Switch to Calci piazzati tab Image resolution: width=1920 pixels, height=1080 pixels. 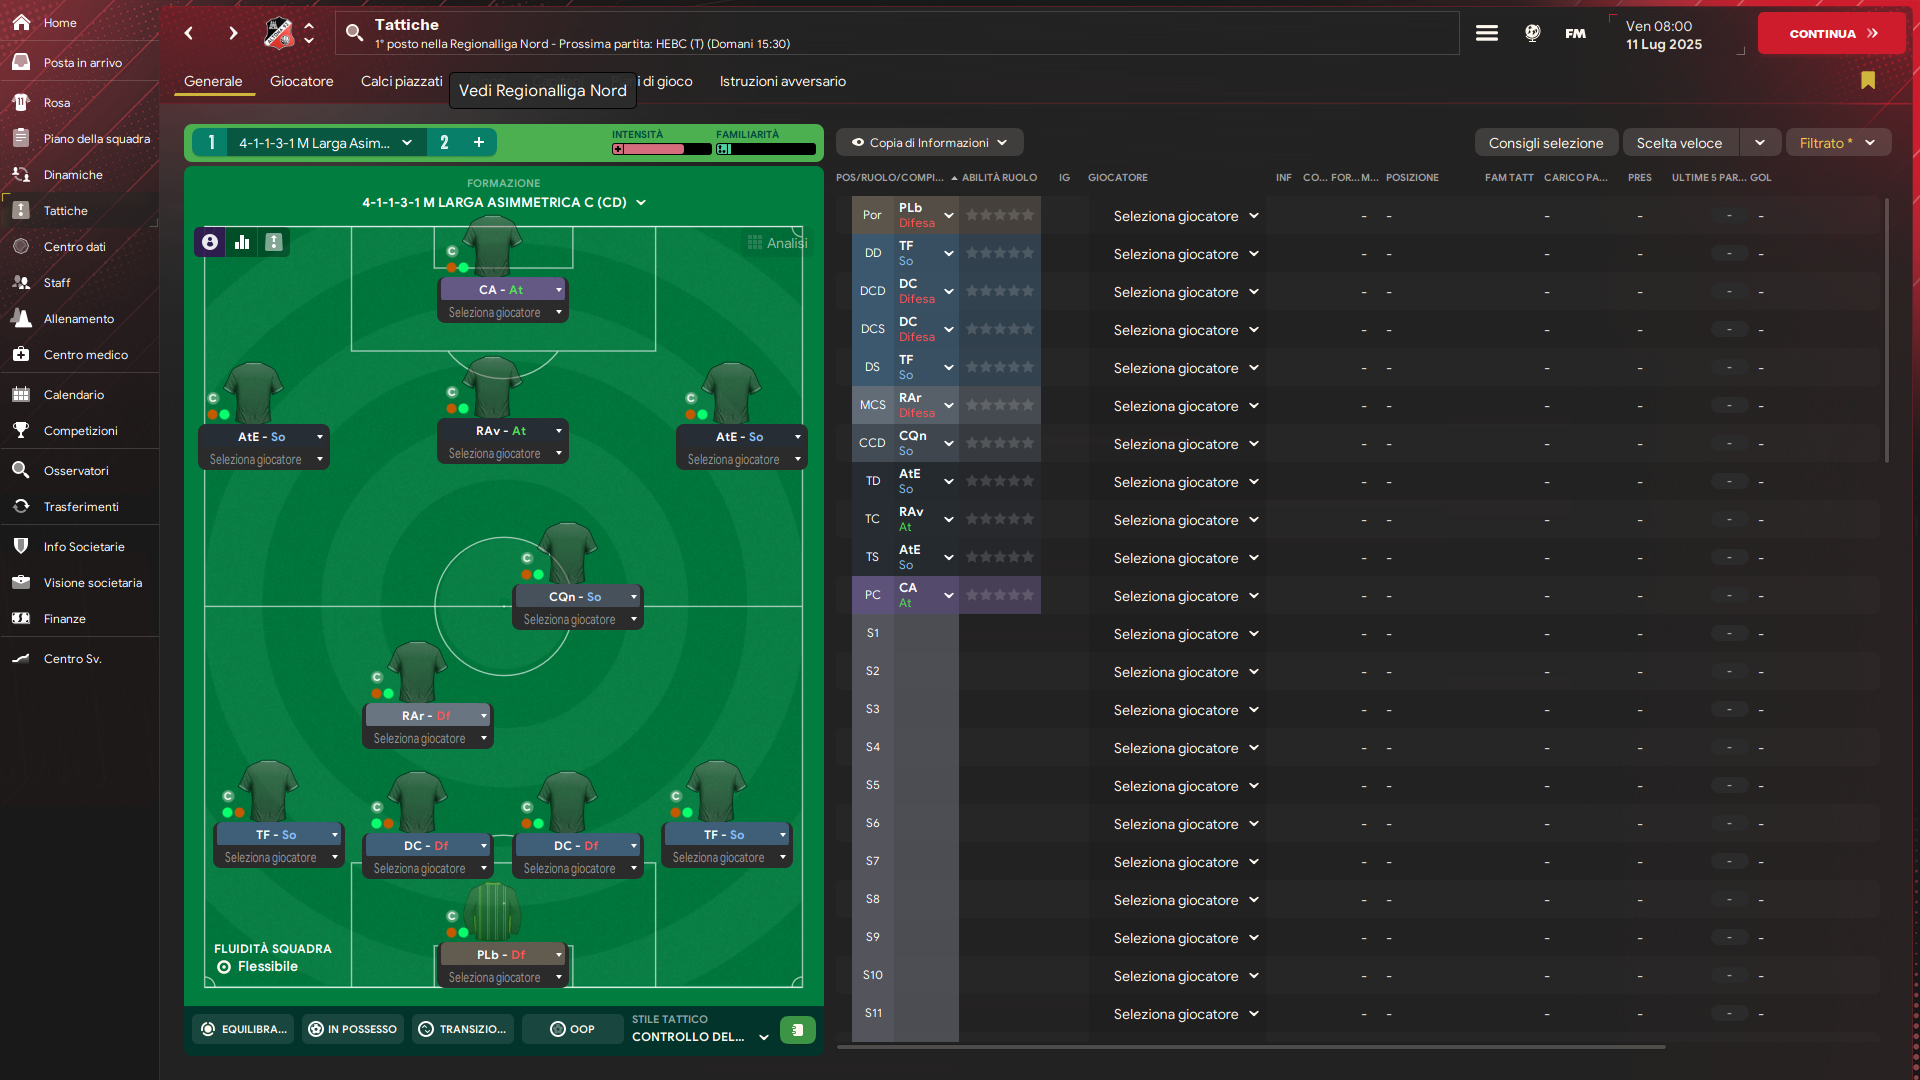pyautogui.click(x=401, y=81)
